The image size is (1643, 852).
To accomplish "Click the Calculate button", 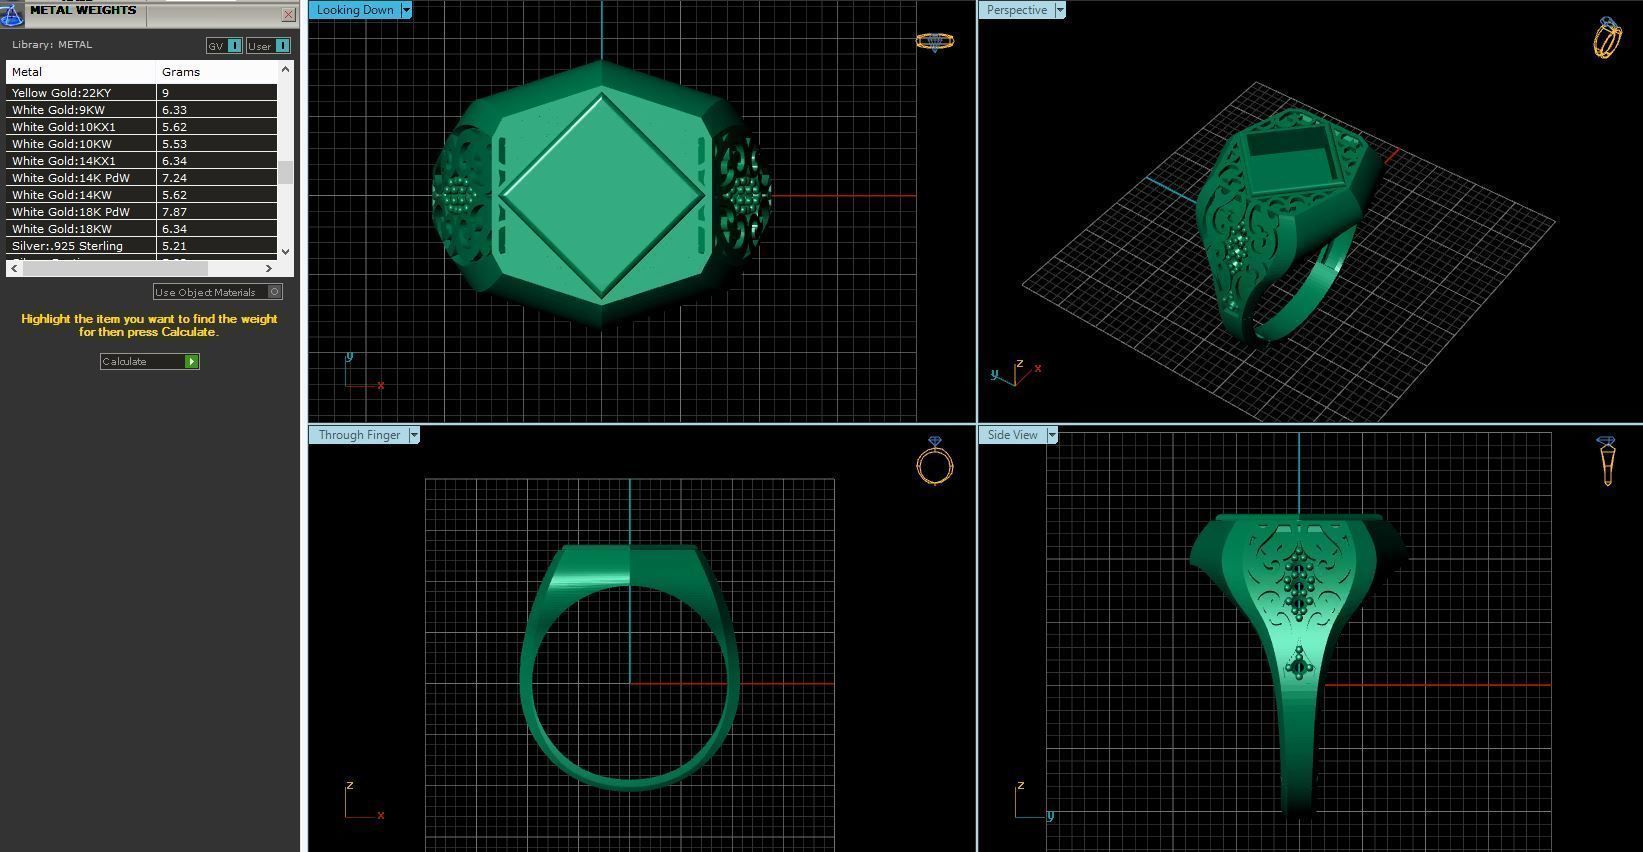I will pyautogui.click(x=150, y=361).
